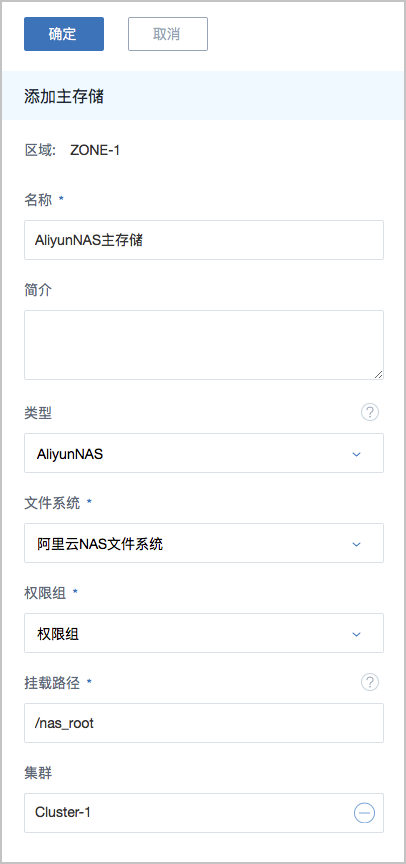Image resolution: width=406 pixels, height=864 pixels.
Task: Open help icon next to 挂载路径
Action: (x=370, y=683)
